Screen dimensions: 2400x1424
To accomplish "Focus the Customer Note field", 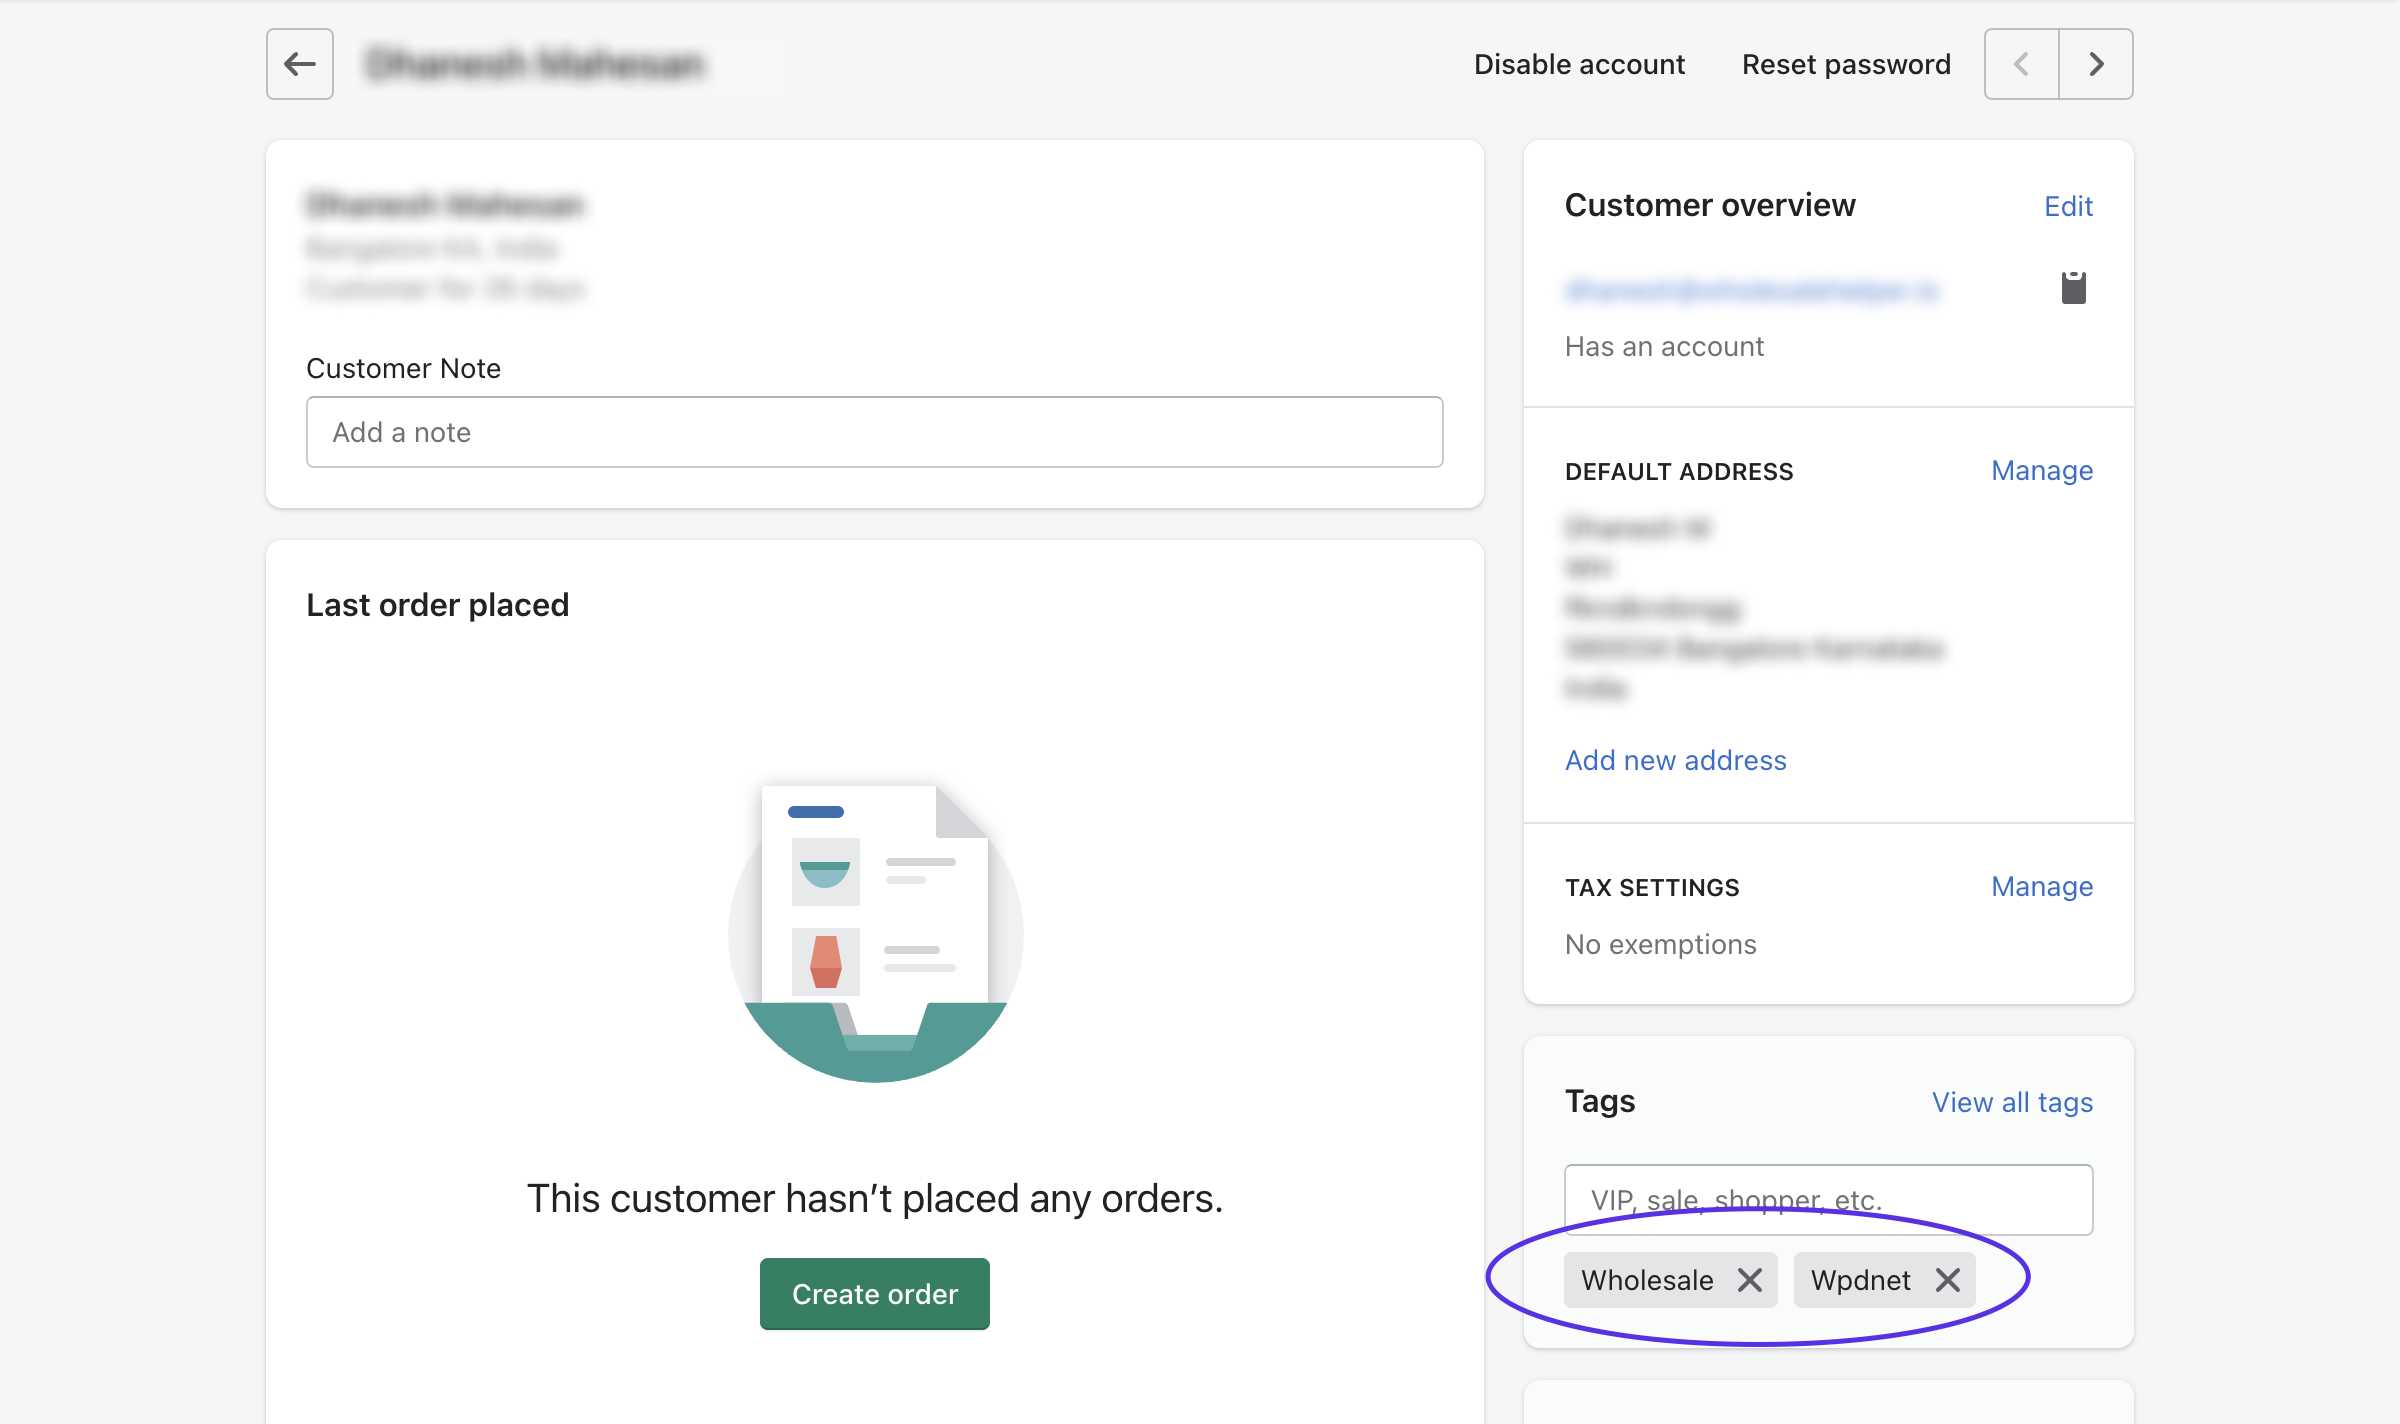I will click(874, 432).
